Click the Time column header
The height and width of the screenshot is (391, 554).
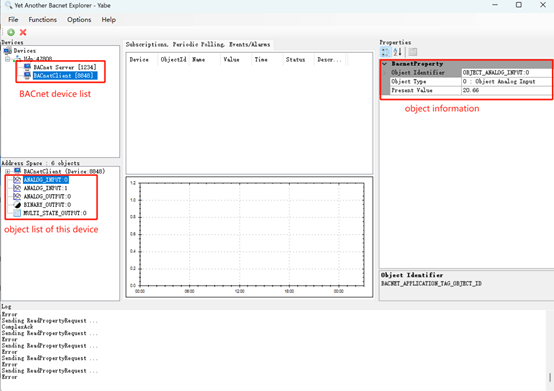[267, 60]
